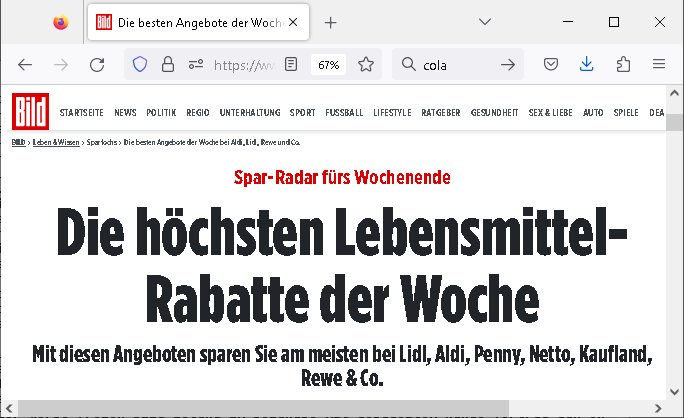Open the NEWS section
The image size is (684, 418).
[125, 113]
